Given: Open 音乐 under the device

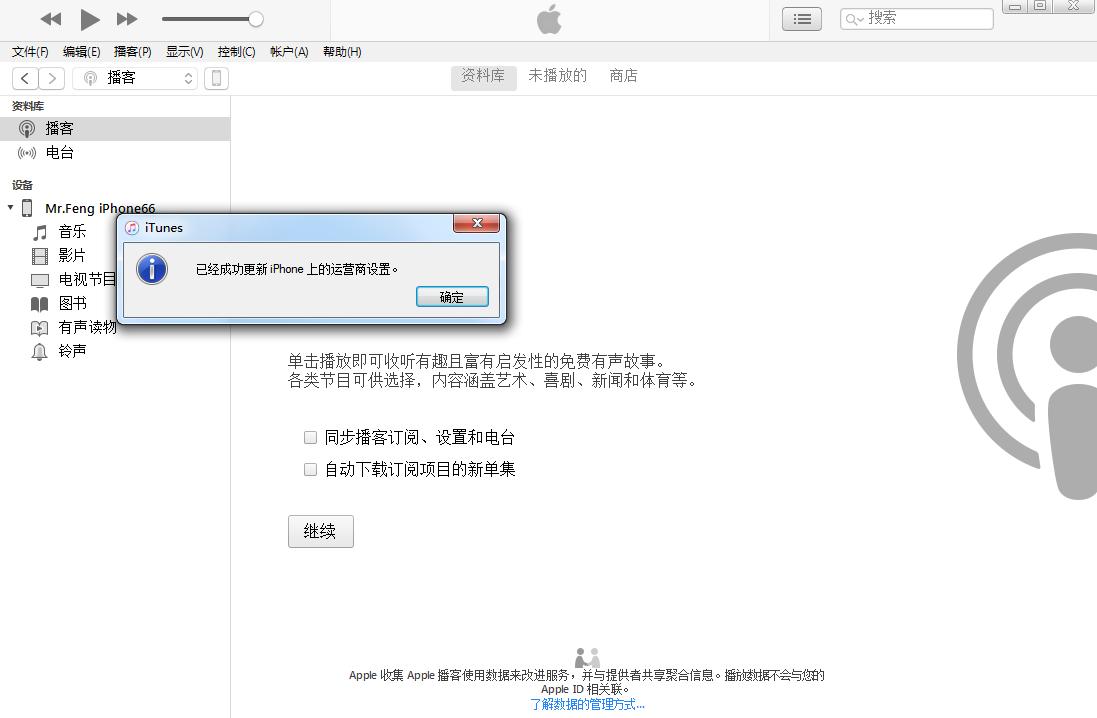Looking at the screenshot, I should (x=72, y=232).
